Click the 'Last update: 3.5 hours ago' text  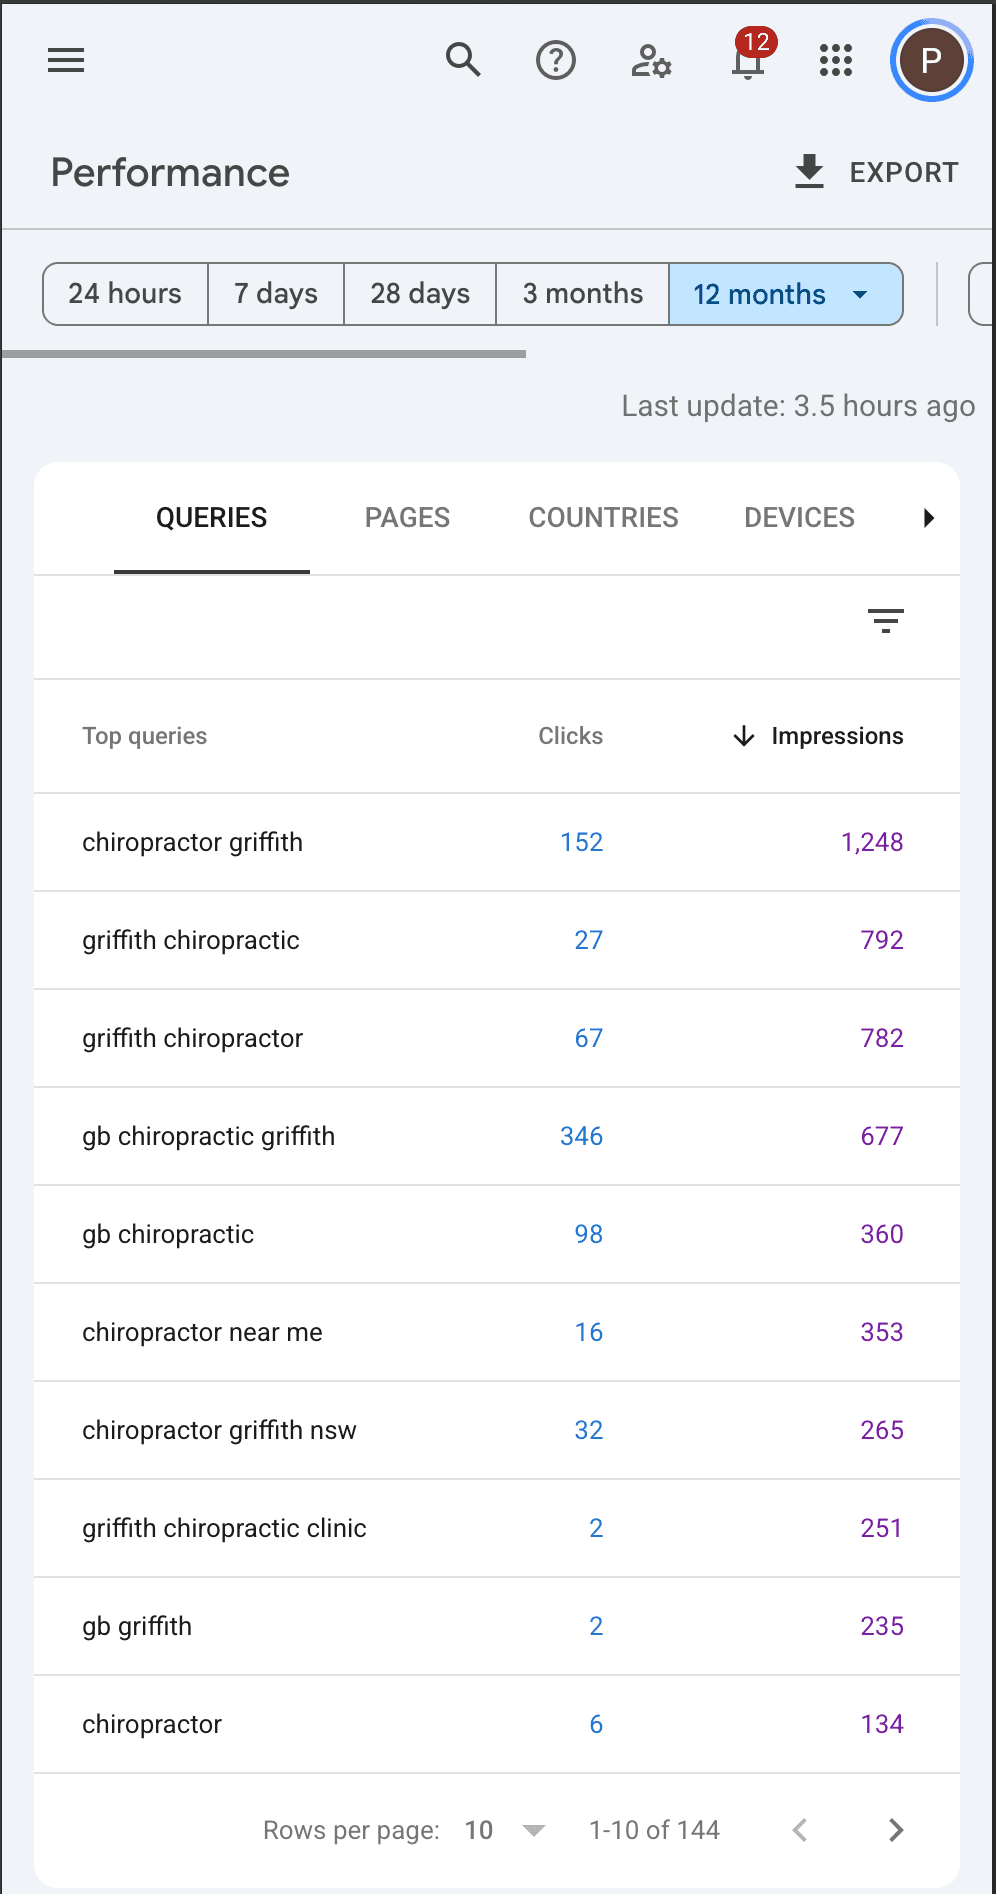click(x=798, y=406)
